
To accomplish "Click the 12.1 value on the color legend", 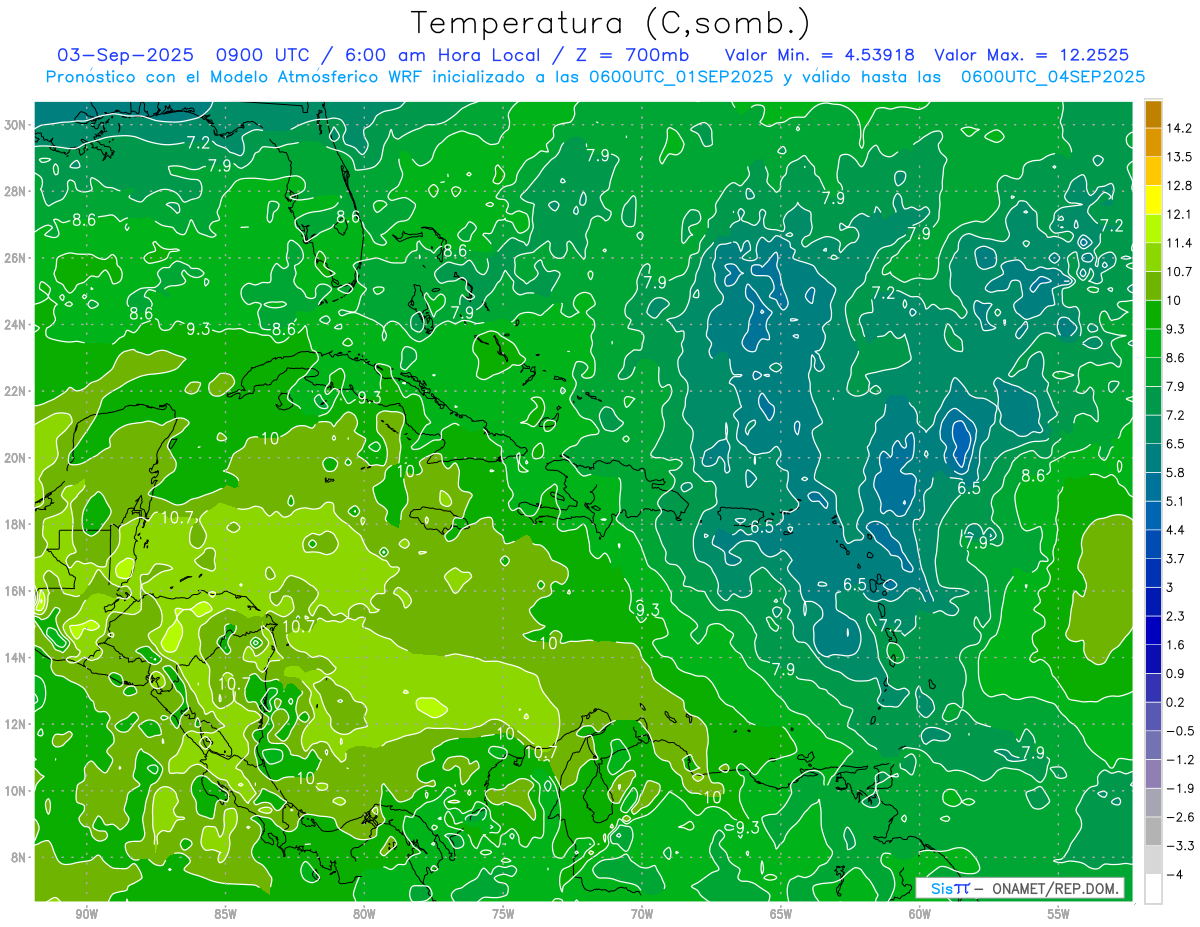I will (1179, 214).
